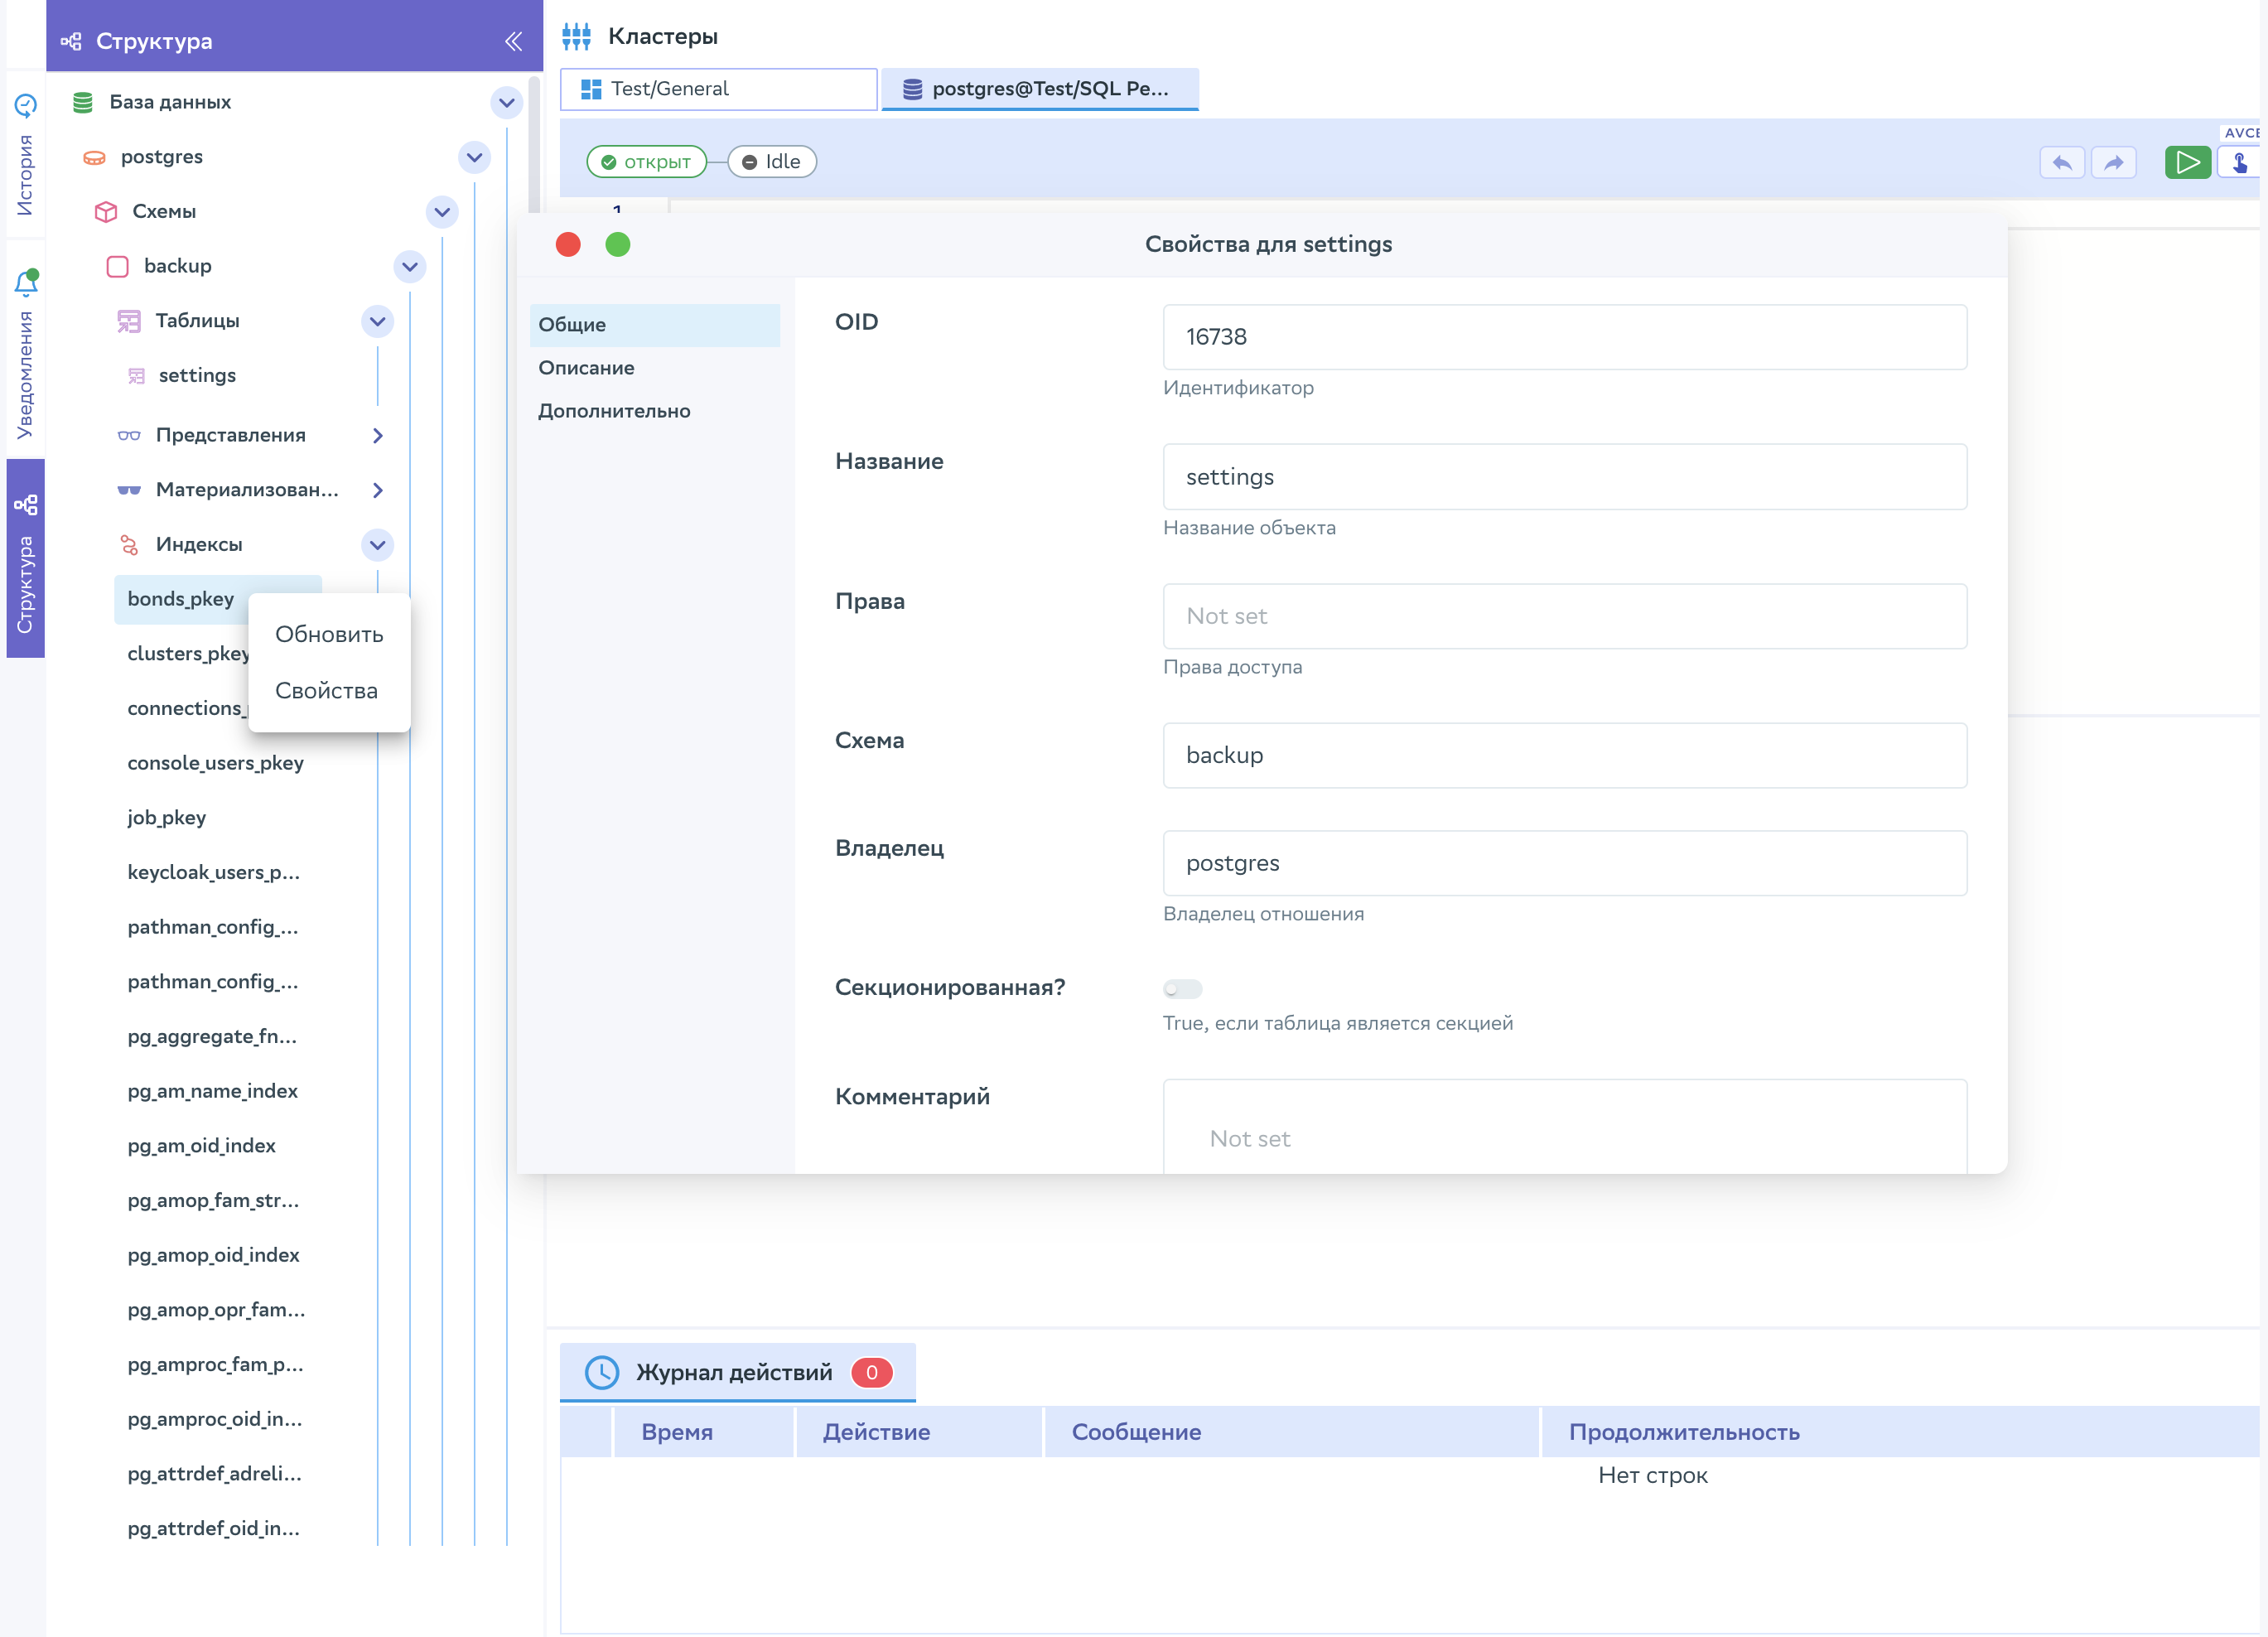The image size is (2268, 1637).
Task: Click the green run query button
Action: (x=2186, y=162)
